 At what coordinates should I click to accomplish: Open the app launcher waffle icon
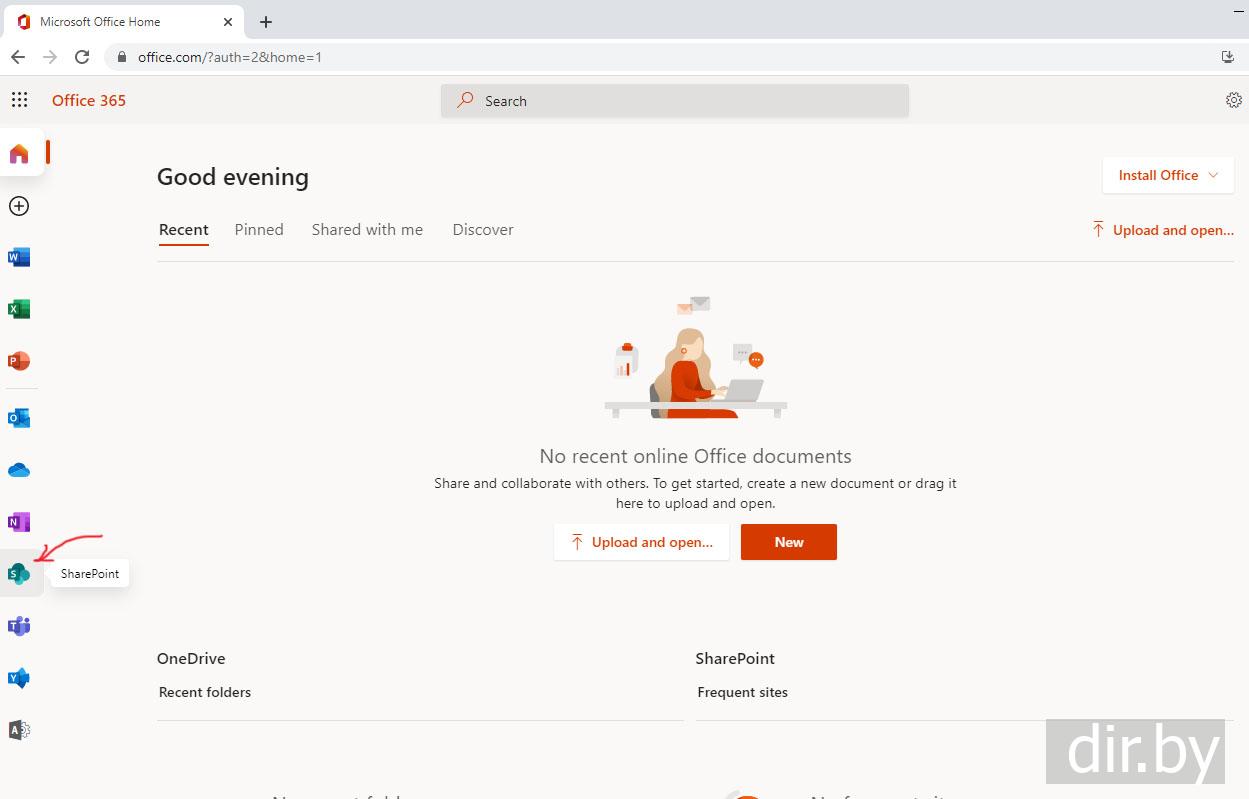pyautogui.click(x=19, y=100)
